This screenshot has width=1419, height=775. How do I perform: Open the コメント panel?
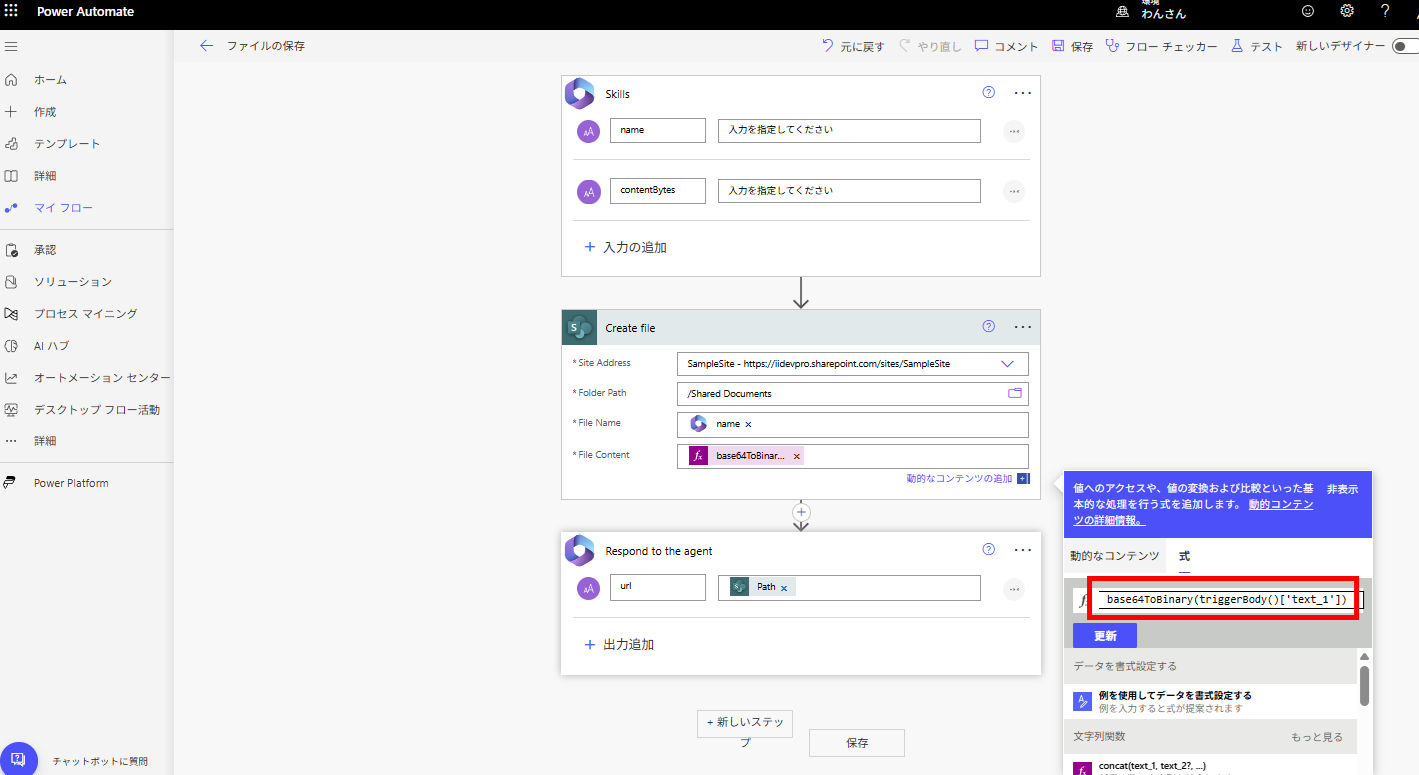pyautogui.click(x=1005, y=45)
